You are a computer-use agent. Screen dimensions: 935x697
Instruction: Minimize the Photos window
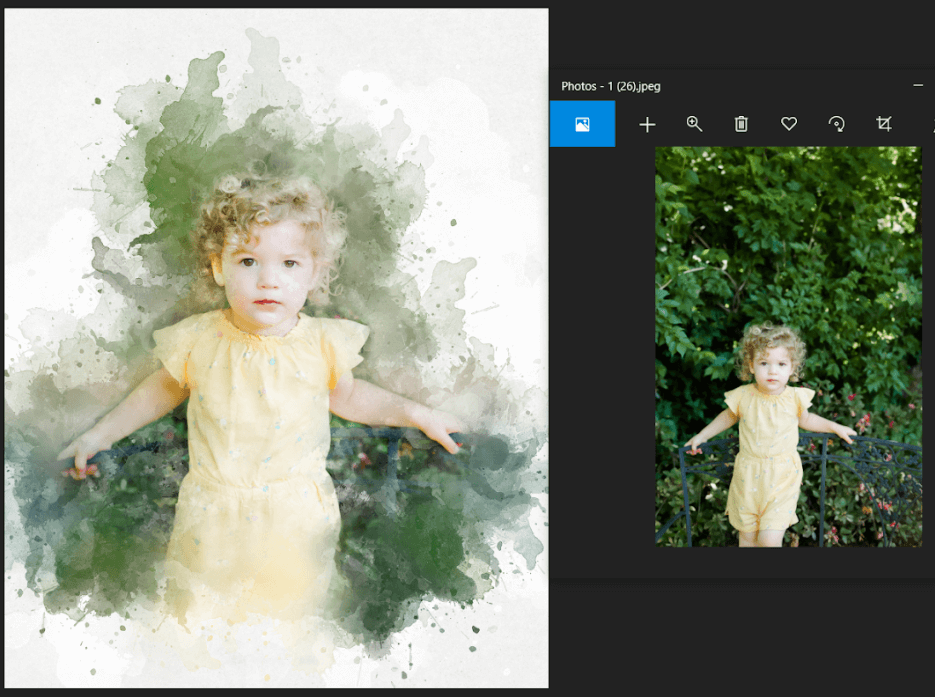(x=918, y=86)
